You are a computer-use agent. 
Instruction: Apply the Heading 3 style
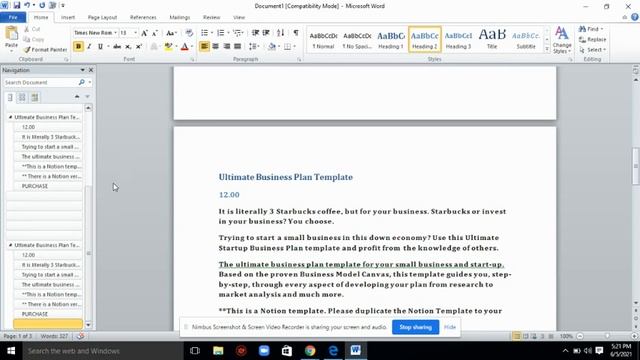tap(458, 40)
